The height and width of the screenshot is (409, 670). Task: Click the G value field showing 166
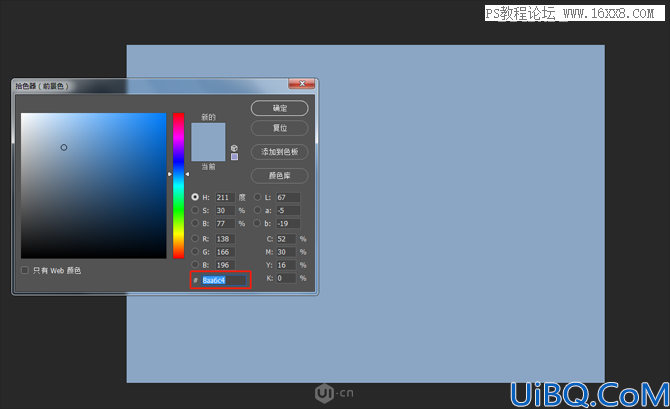(225, 252)
